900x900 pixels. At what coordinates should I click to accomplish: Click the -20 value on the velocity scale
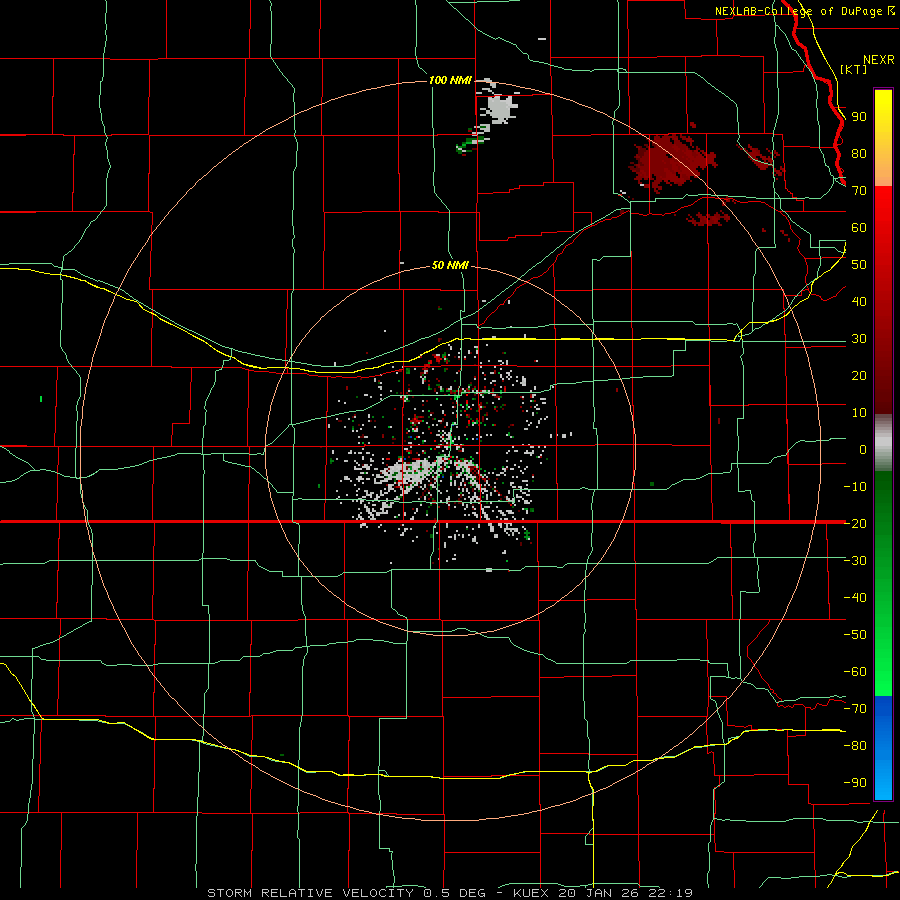855,523
